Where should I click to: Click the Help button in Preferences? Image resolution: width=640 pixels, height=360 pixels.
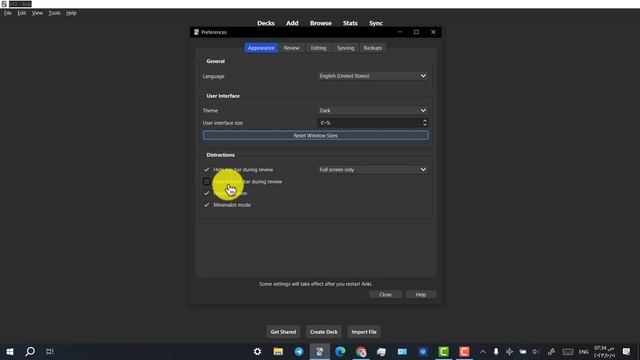[421, 294]
